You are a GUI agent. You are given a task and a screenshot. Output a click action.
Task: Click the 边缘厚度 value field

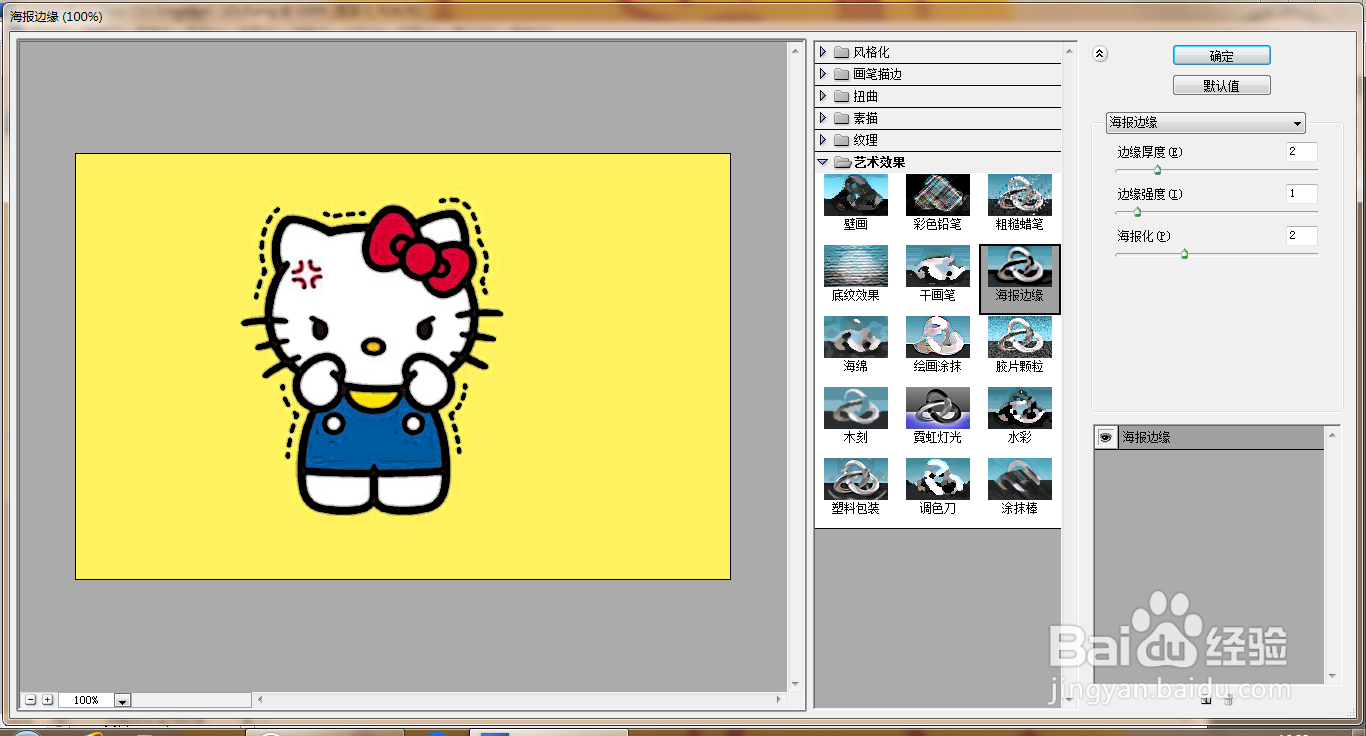point(1302,152)
